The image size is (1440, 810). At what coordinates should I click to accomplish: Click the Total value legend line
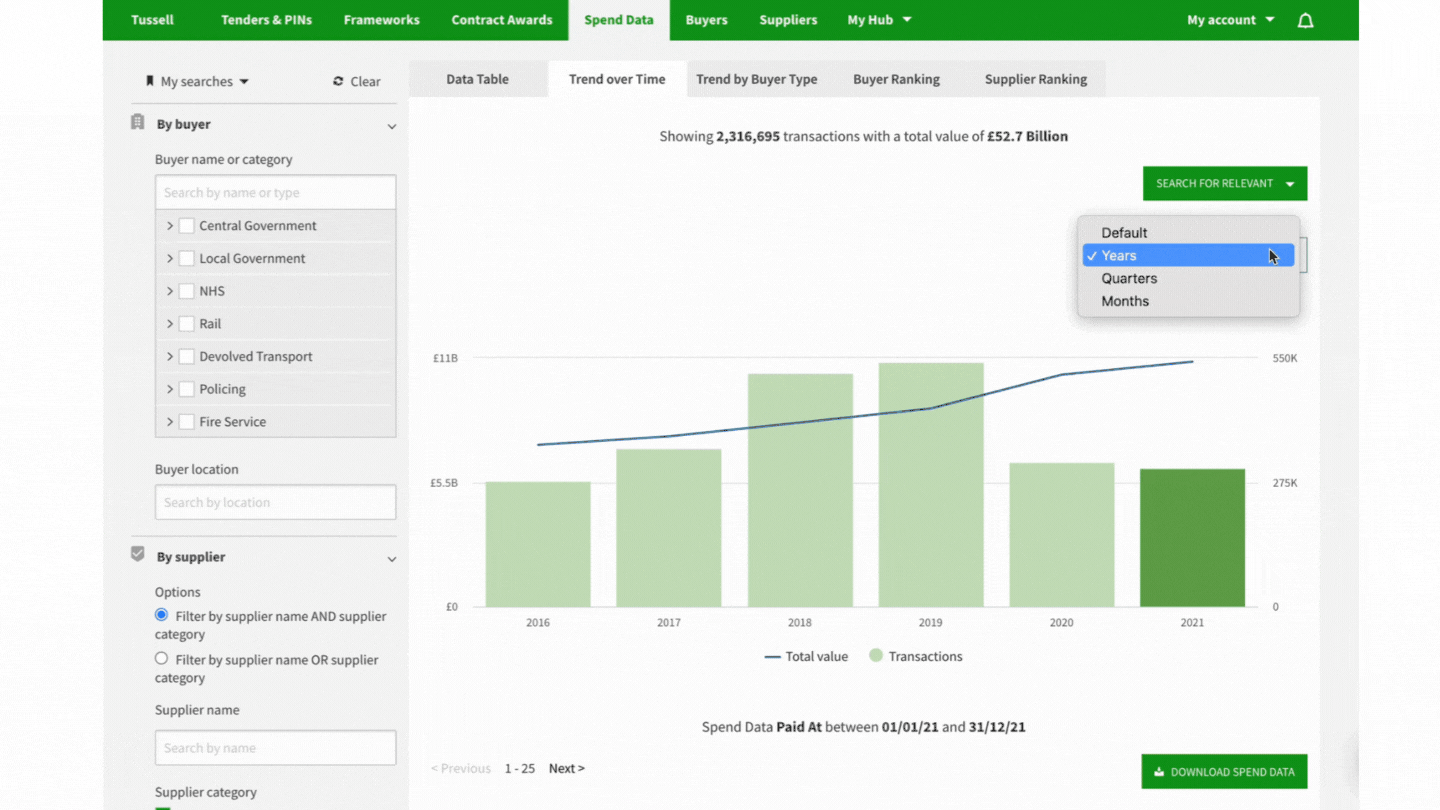click(772, 657)
